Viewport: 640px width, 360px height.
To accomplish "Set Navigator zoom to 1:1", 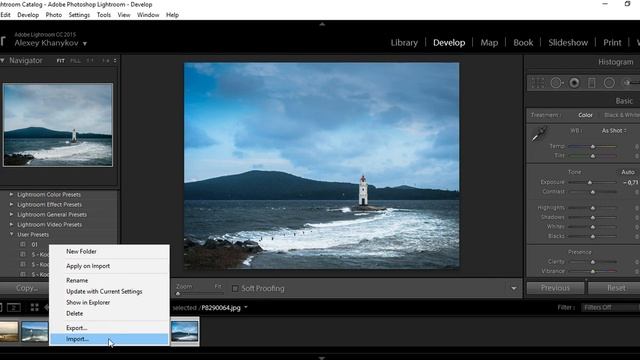I will (90, 60).
